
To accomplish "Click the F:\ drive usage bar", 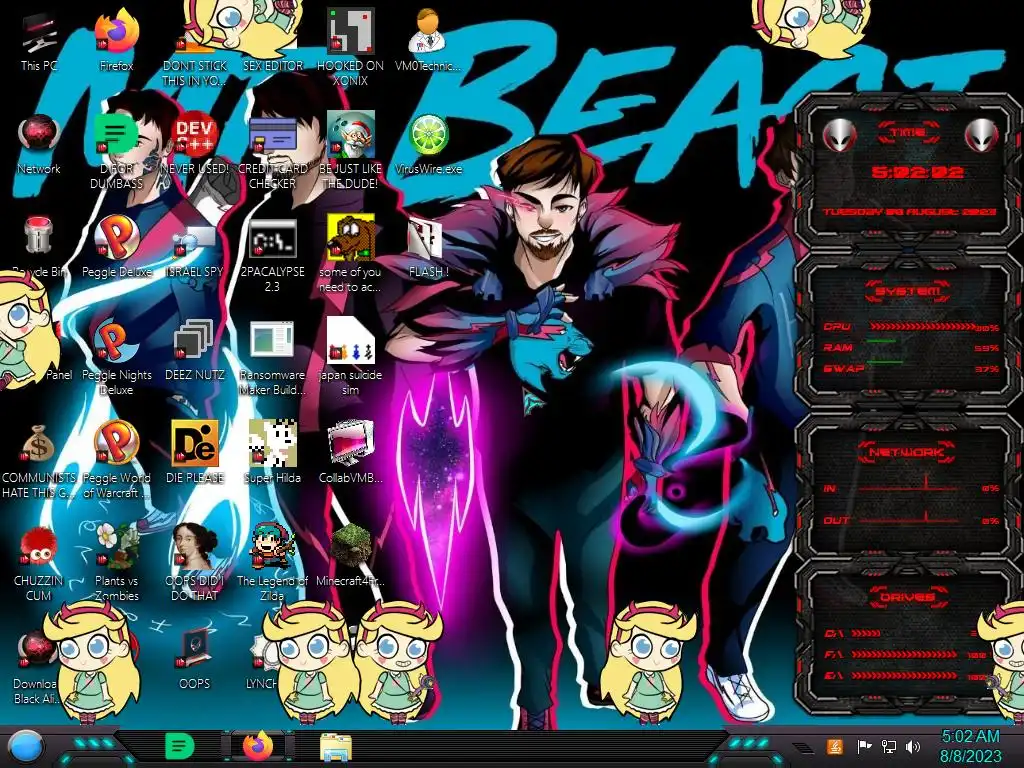I will coord(904,654).
